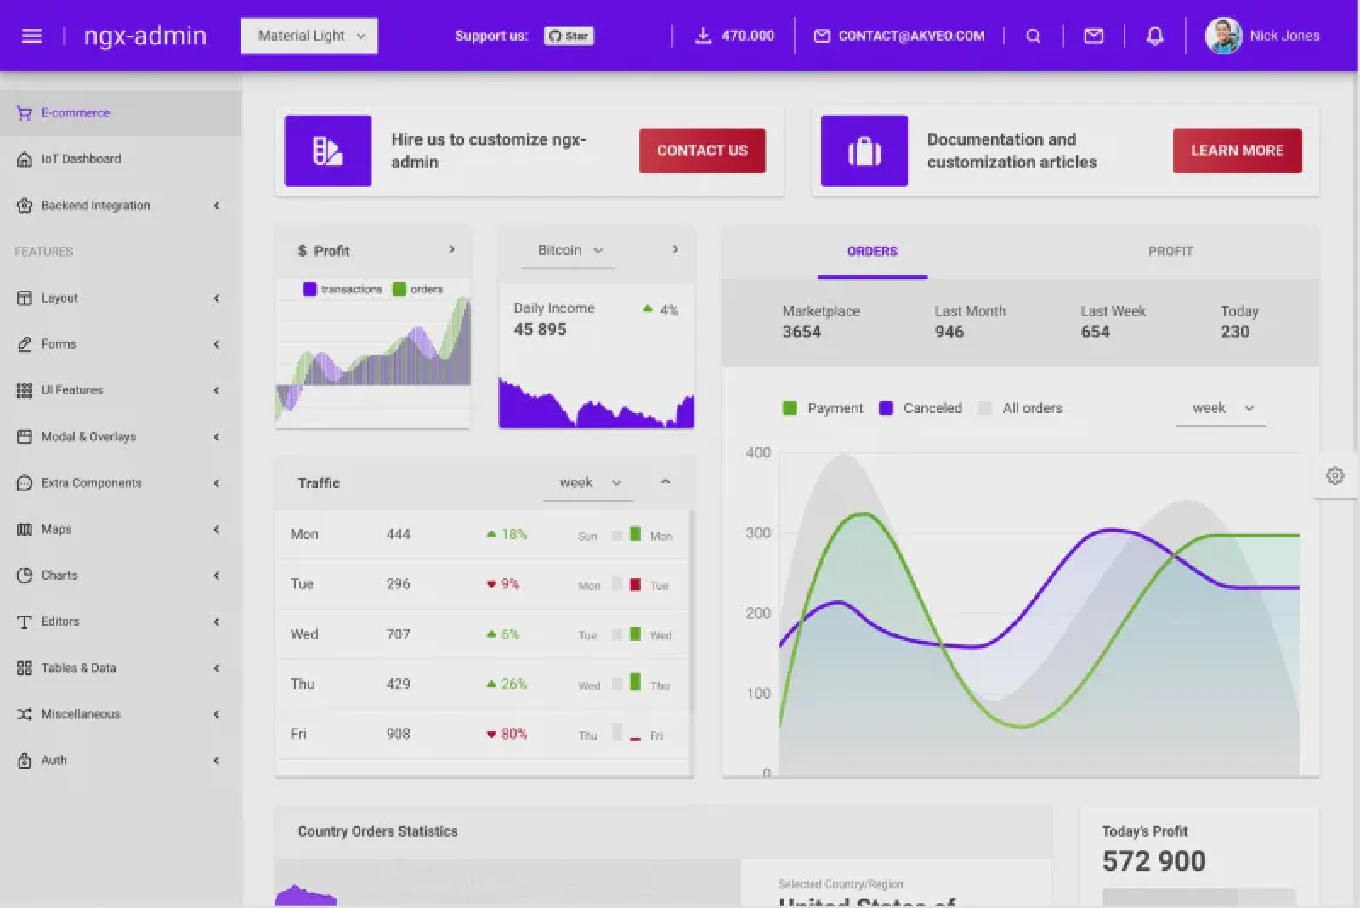
Task: Click the Extra Components chat icon
Action: pos(24,483)
